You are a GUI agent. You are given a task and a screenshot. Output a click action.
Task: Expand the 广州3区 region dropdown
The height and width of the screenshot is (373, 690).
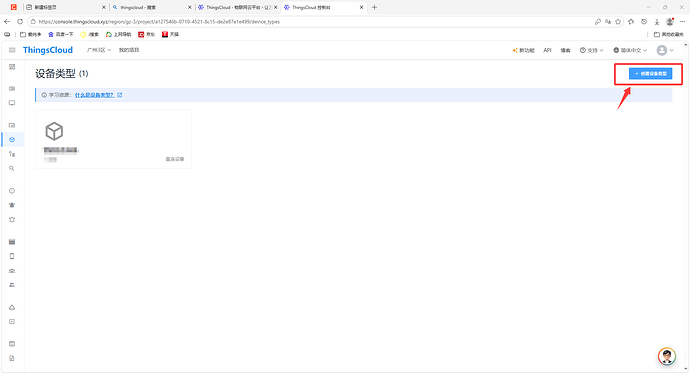99,50
